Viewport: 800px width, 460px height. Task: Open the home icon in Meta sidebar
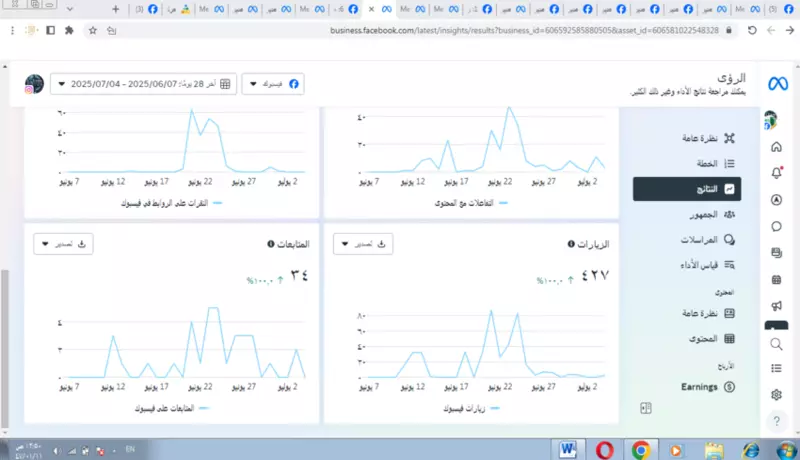(776, 147)
